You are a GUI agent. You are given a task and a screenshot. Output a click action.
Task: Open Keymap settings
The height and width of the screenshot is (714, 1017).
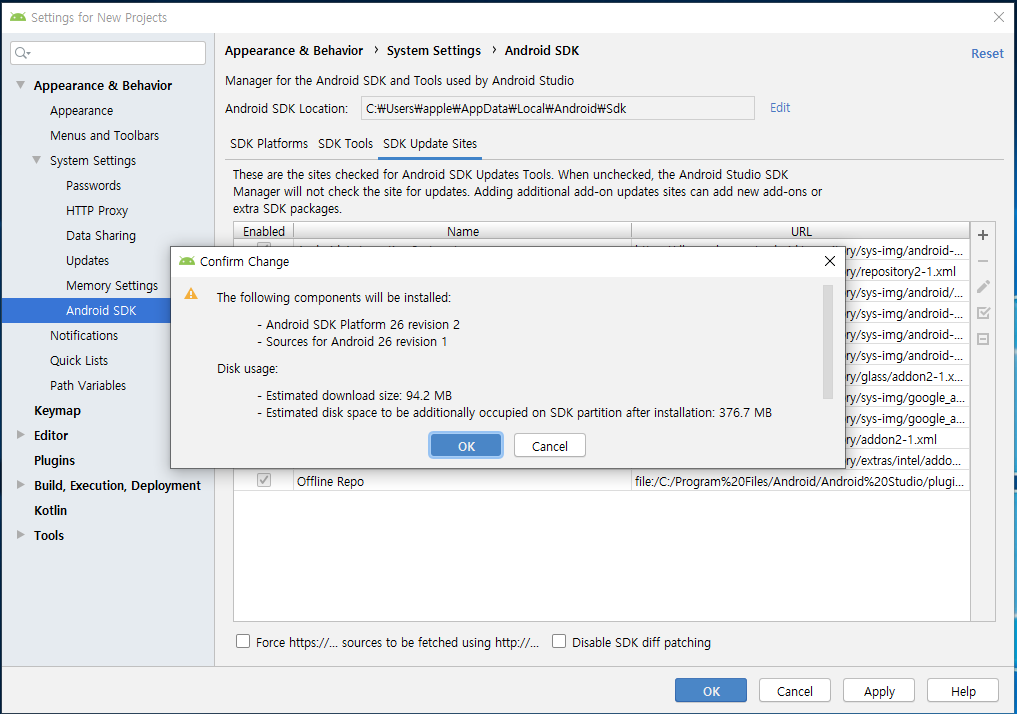coord(57,411)
